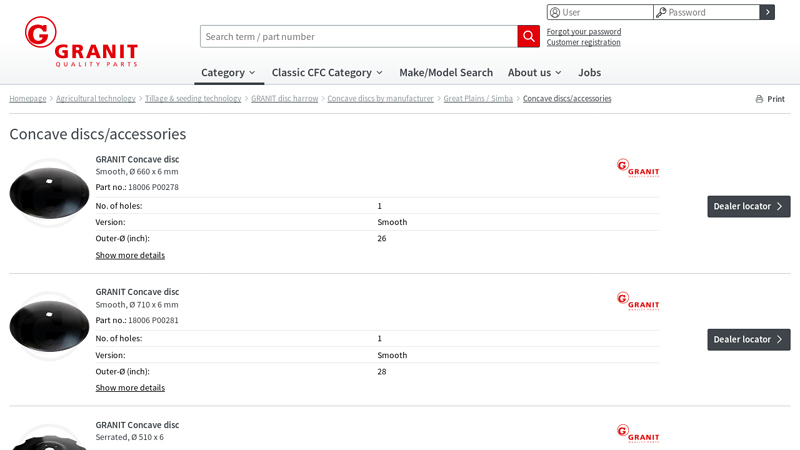The height and width of the screenshot is (450, 800).
Task: Click GRANIT brand logo beside first disc
Action: [637, 168]
